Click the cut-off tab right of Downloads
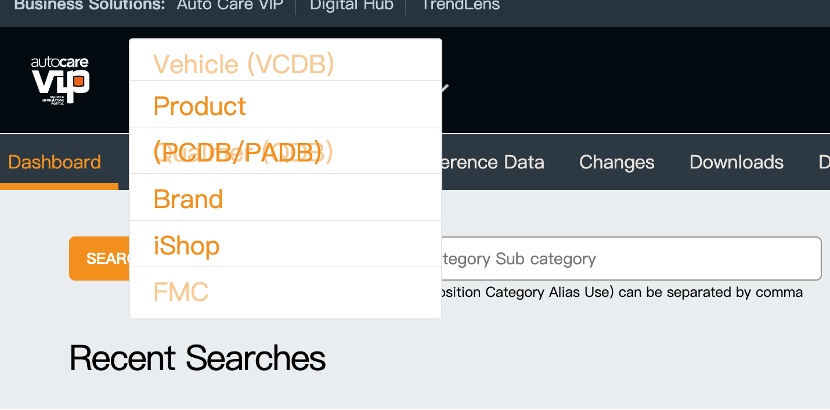 [x=822, y=162]
